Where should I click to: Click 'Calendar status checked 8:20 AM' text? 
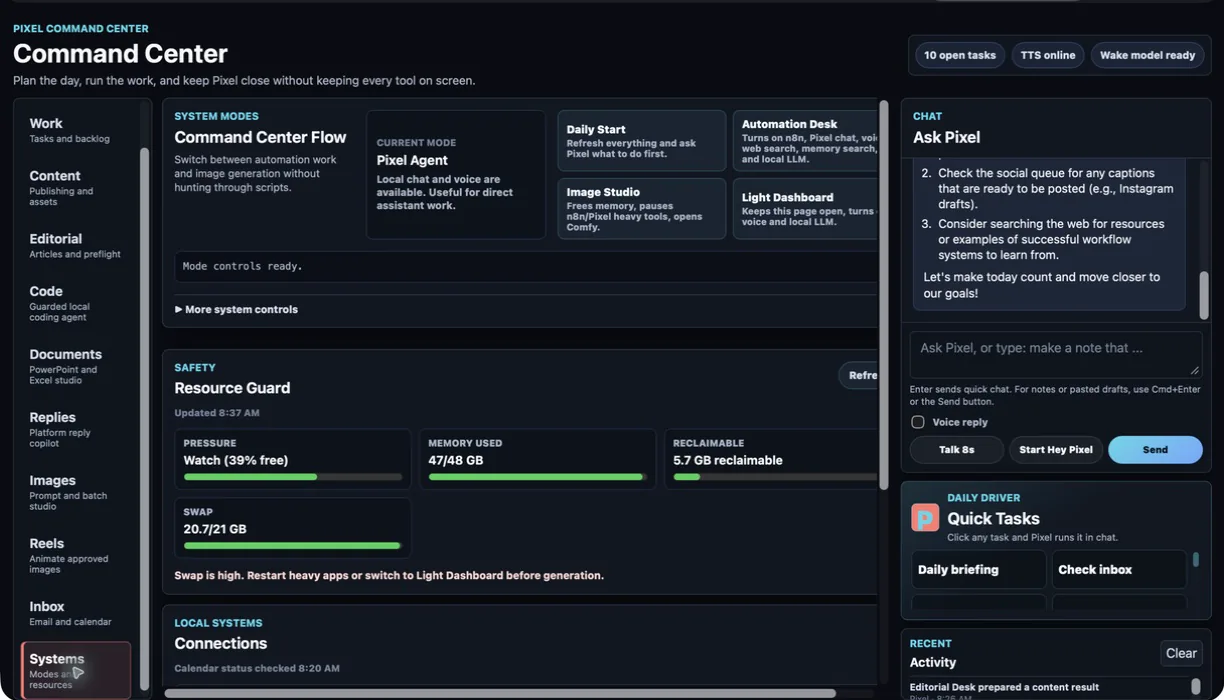coord(257,668)
